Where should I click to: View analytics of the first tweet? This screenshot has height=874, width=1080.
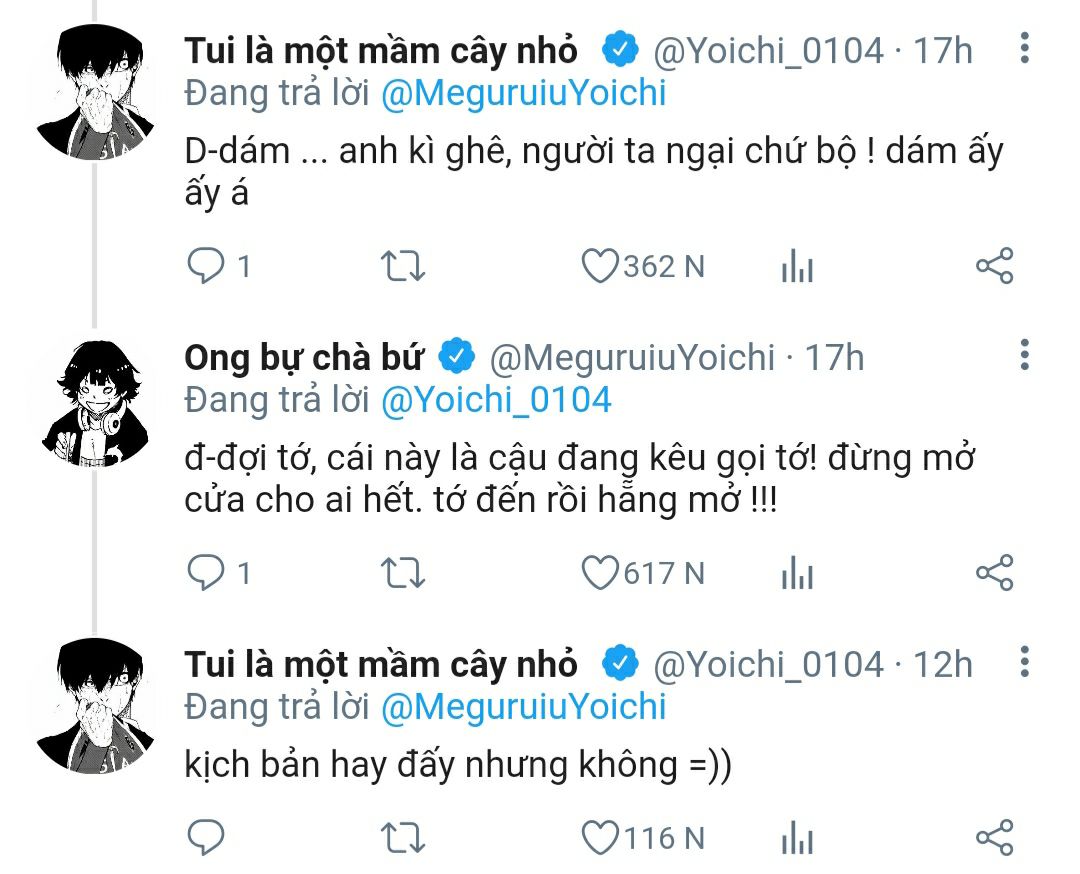pos(797,266)
